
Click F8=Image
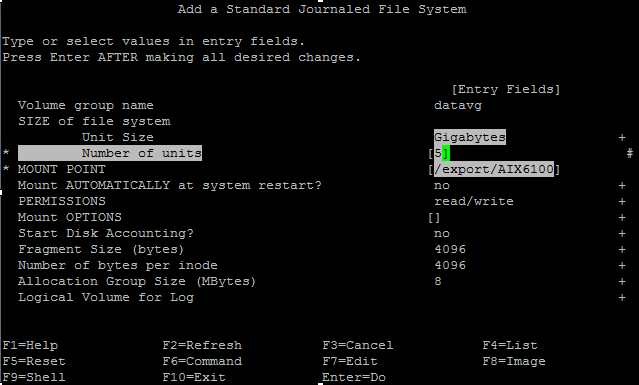pos(514,361)
